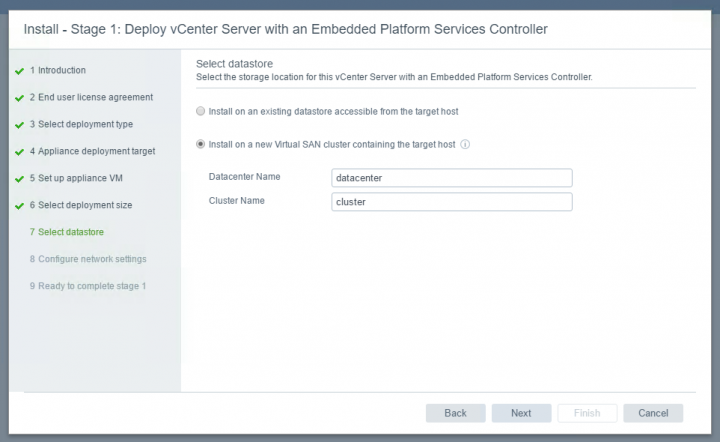Click the checkmark beside End user license agreement
Viewport: 720px width, 442px height.
[x=19, y=98]
